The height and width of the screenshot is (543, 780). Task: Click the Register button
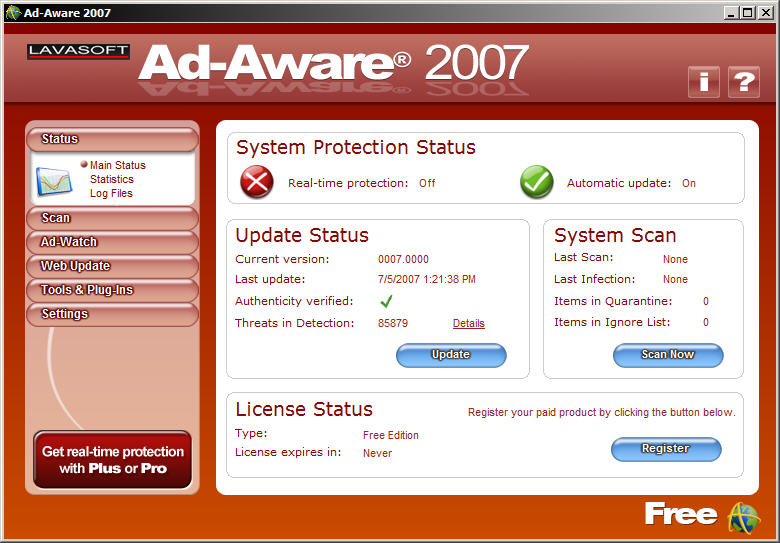point(666,449)
